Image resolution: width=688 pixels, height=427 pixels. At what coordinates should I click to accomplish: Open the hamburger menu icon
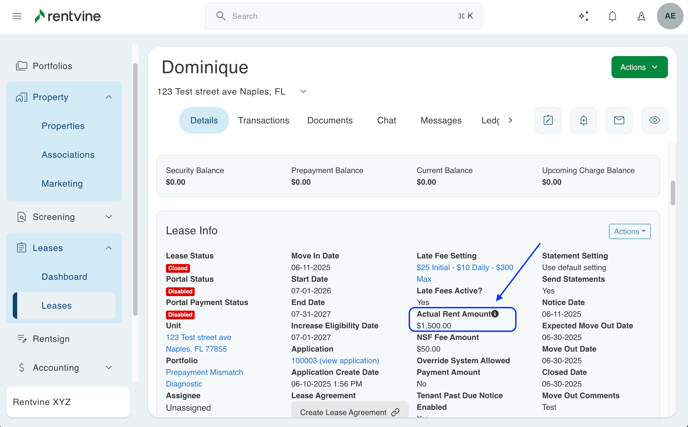pos(17,16)
